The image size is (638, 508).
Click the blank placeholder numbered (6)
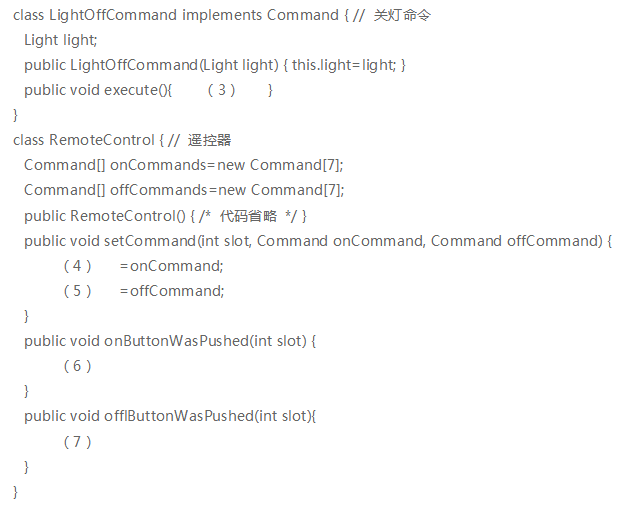click(x=77, y=366)
